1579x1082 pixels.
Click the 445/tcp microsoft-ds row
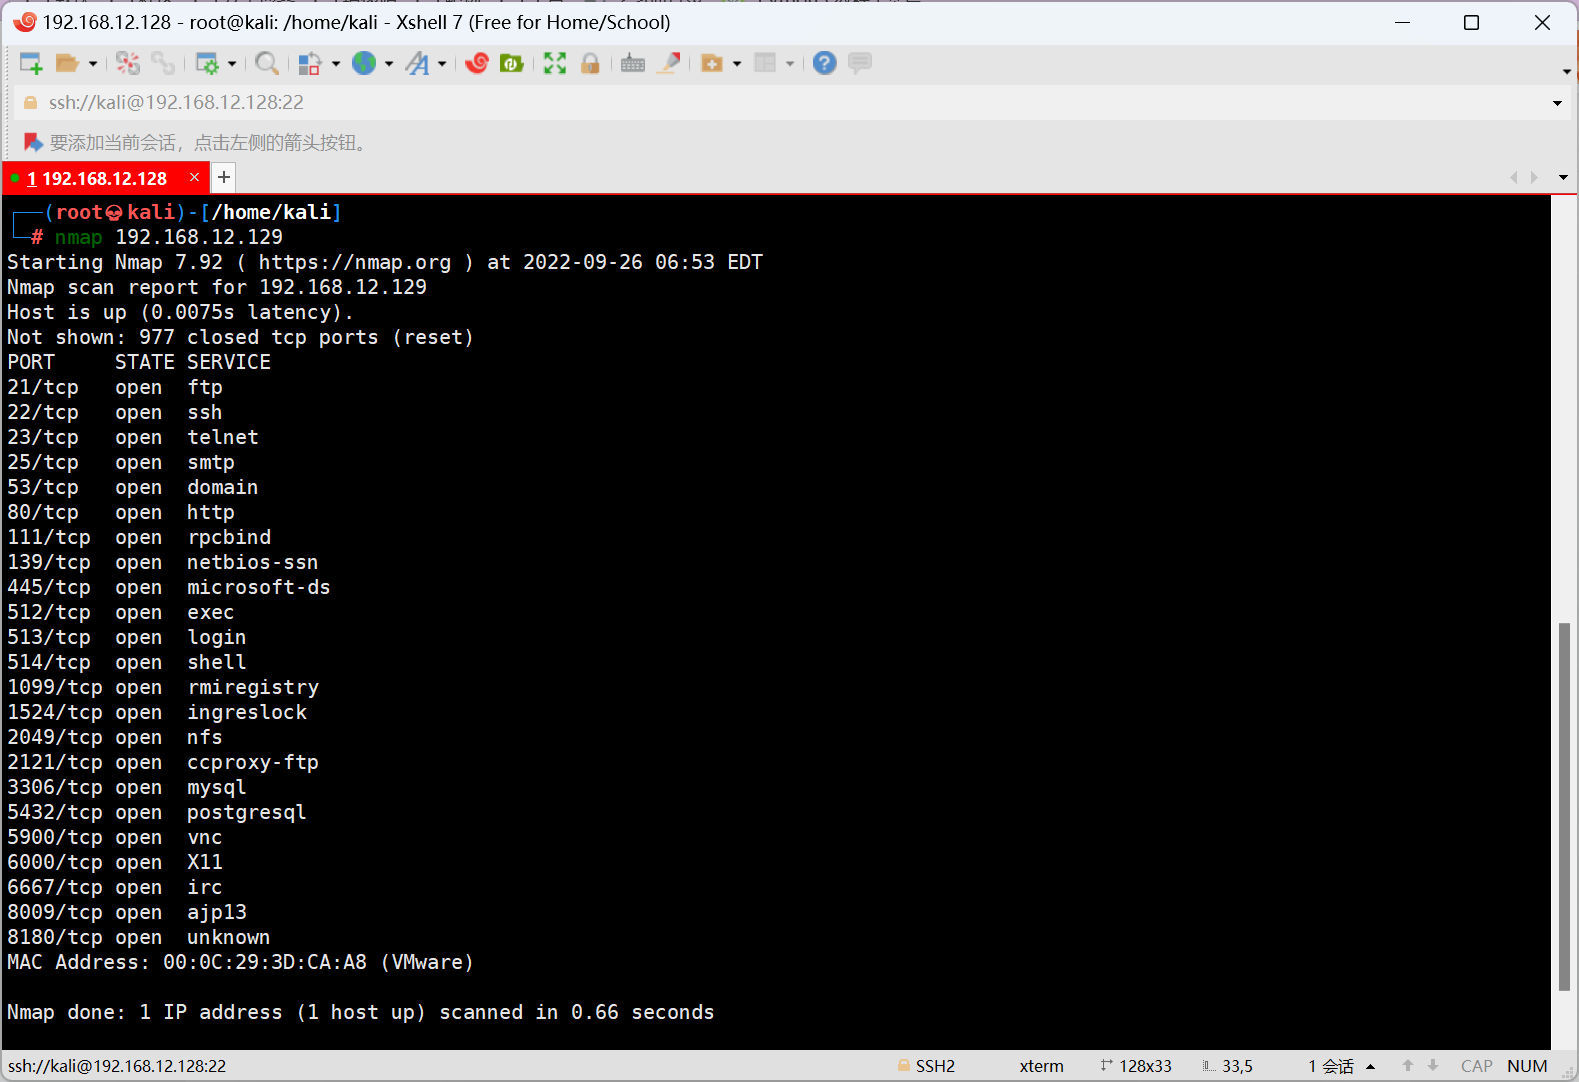click(x=169, y=587)
